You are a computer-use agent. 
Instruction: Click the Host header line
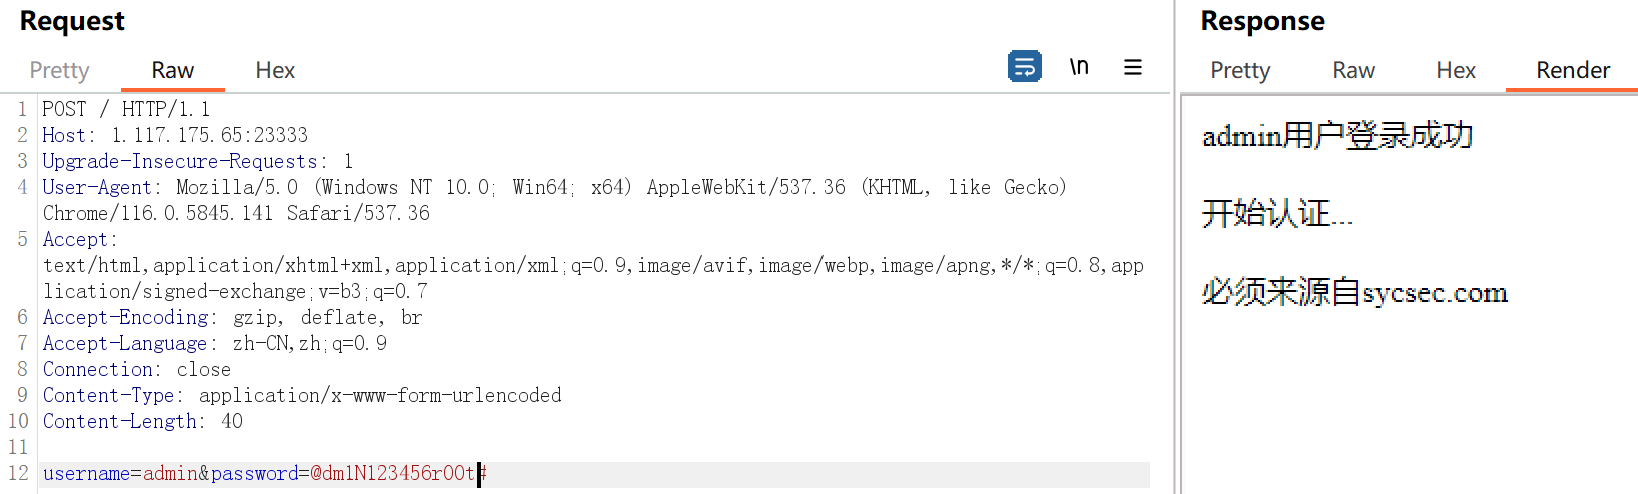click(x=175, y=135)
